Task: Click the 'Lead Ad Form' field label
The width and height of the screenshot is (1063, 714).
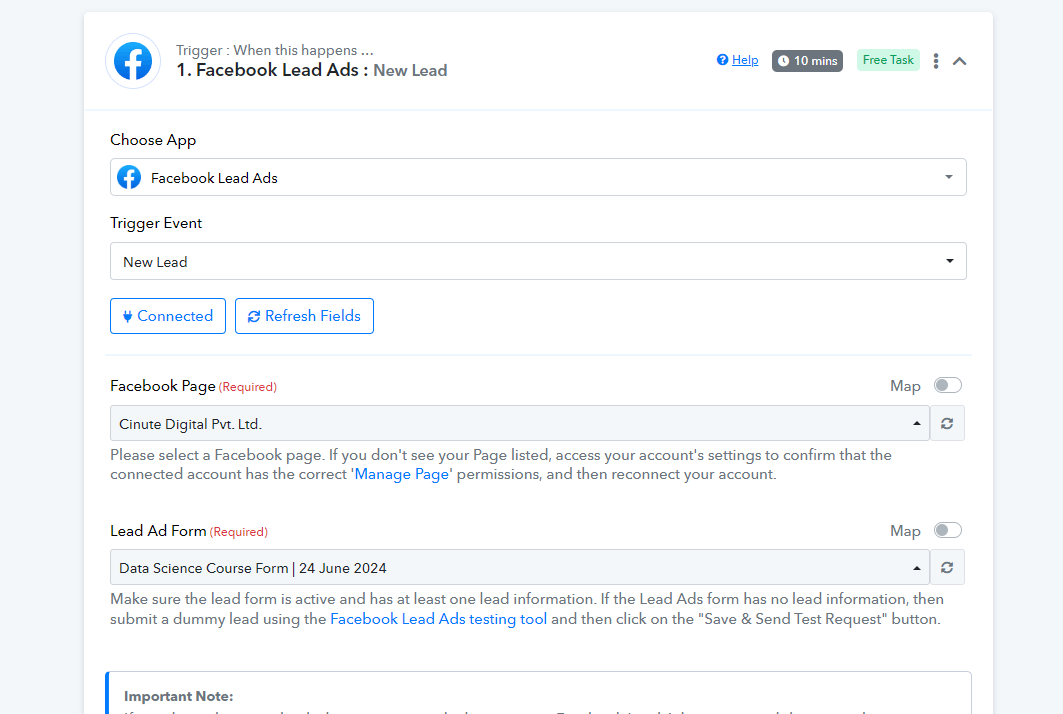Action: pyautogui.click(x=159, y=531)
